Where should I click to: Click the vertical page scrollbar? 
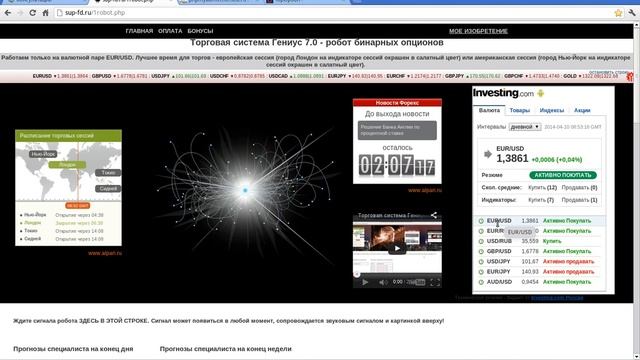(636, 192)
